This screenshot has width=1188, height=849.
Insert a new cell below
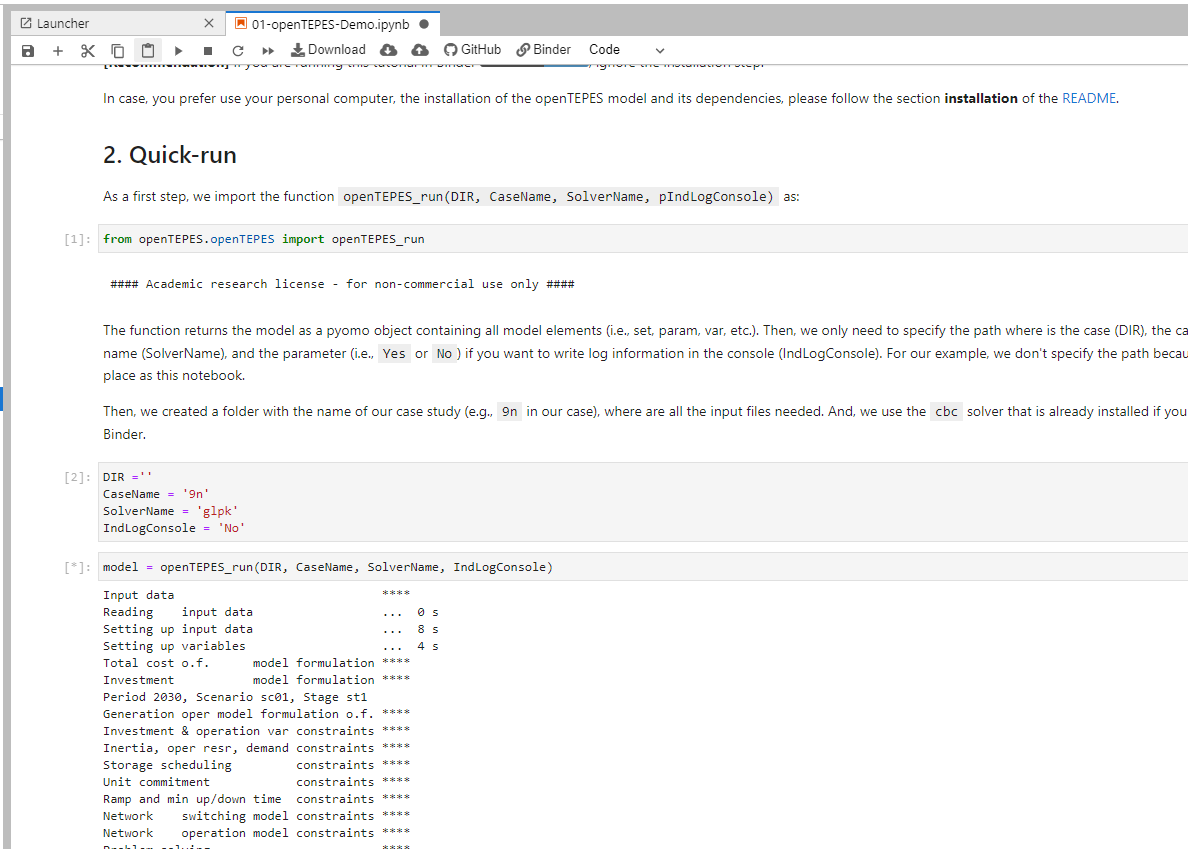click(x=57, y=50)
